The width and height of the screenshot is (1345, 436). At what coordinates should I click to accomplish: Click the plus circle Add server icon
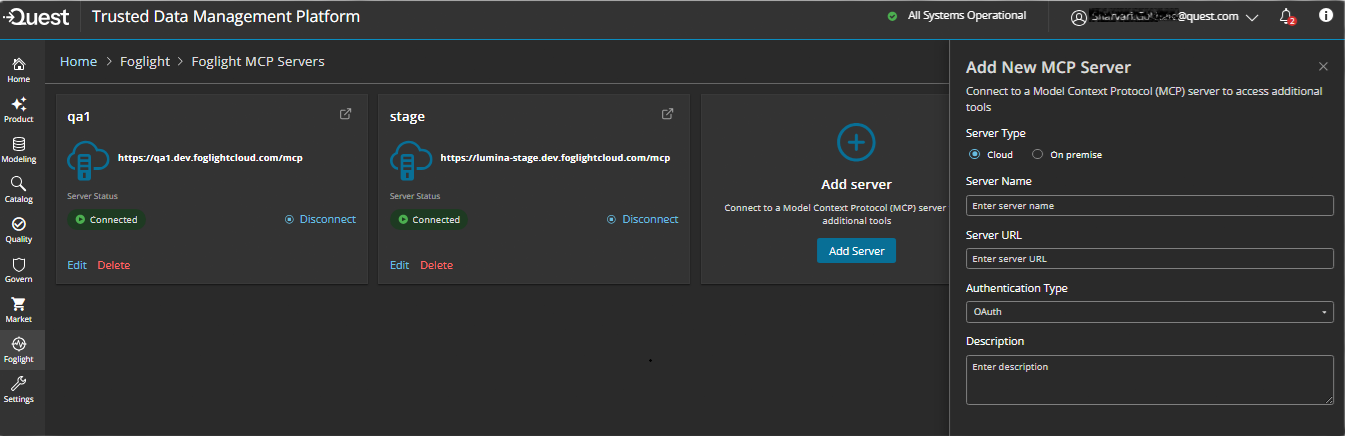click(x=856, y=143)
